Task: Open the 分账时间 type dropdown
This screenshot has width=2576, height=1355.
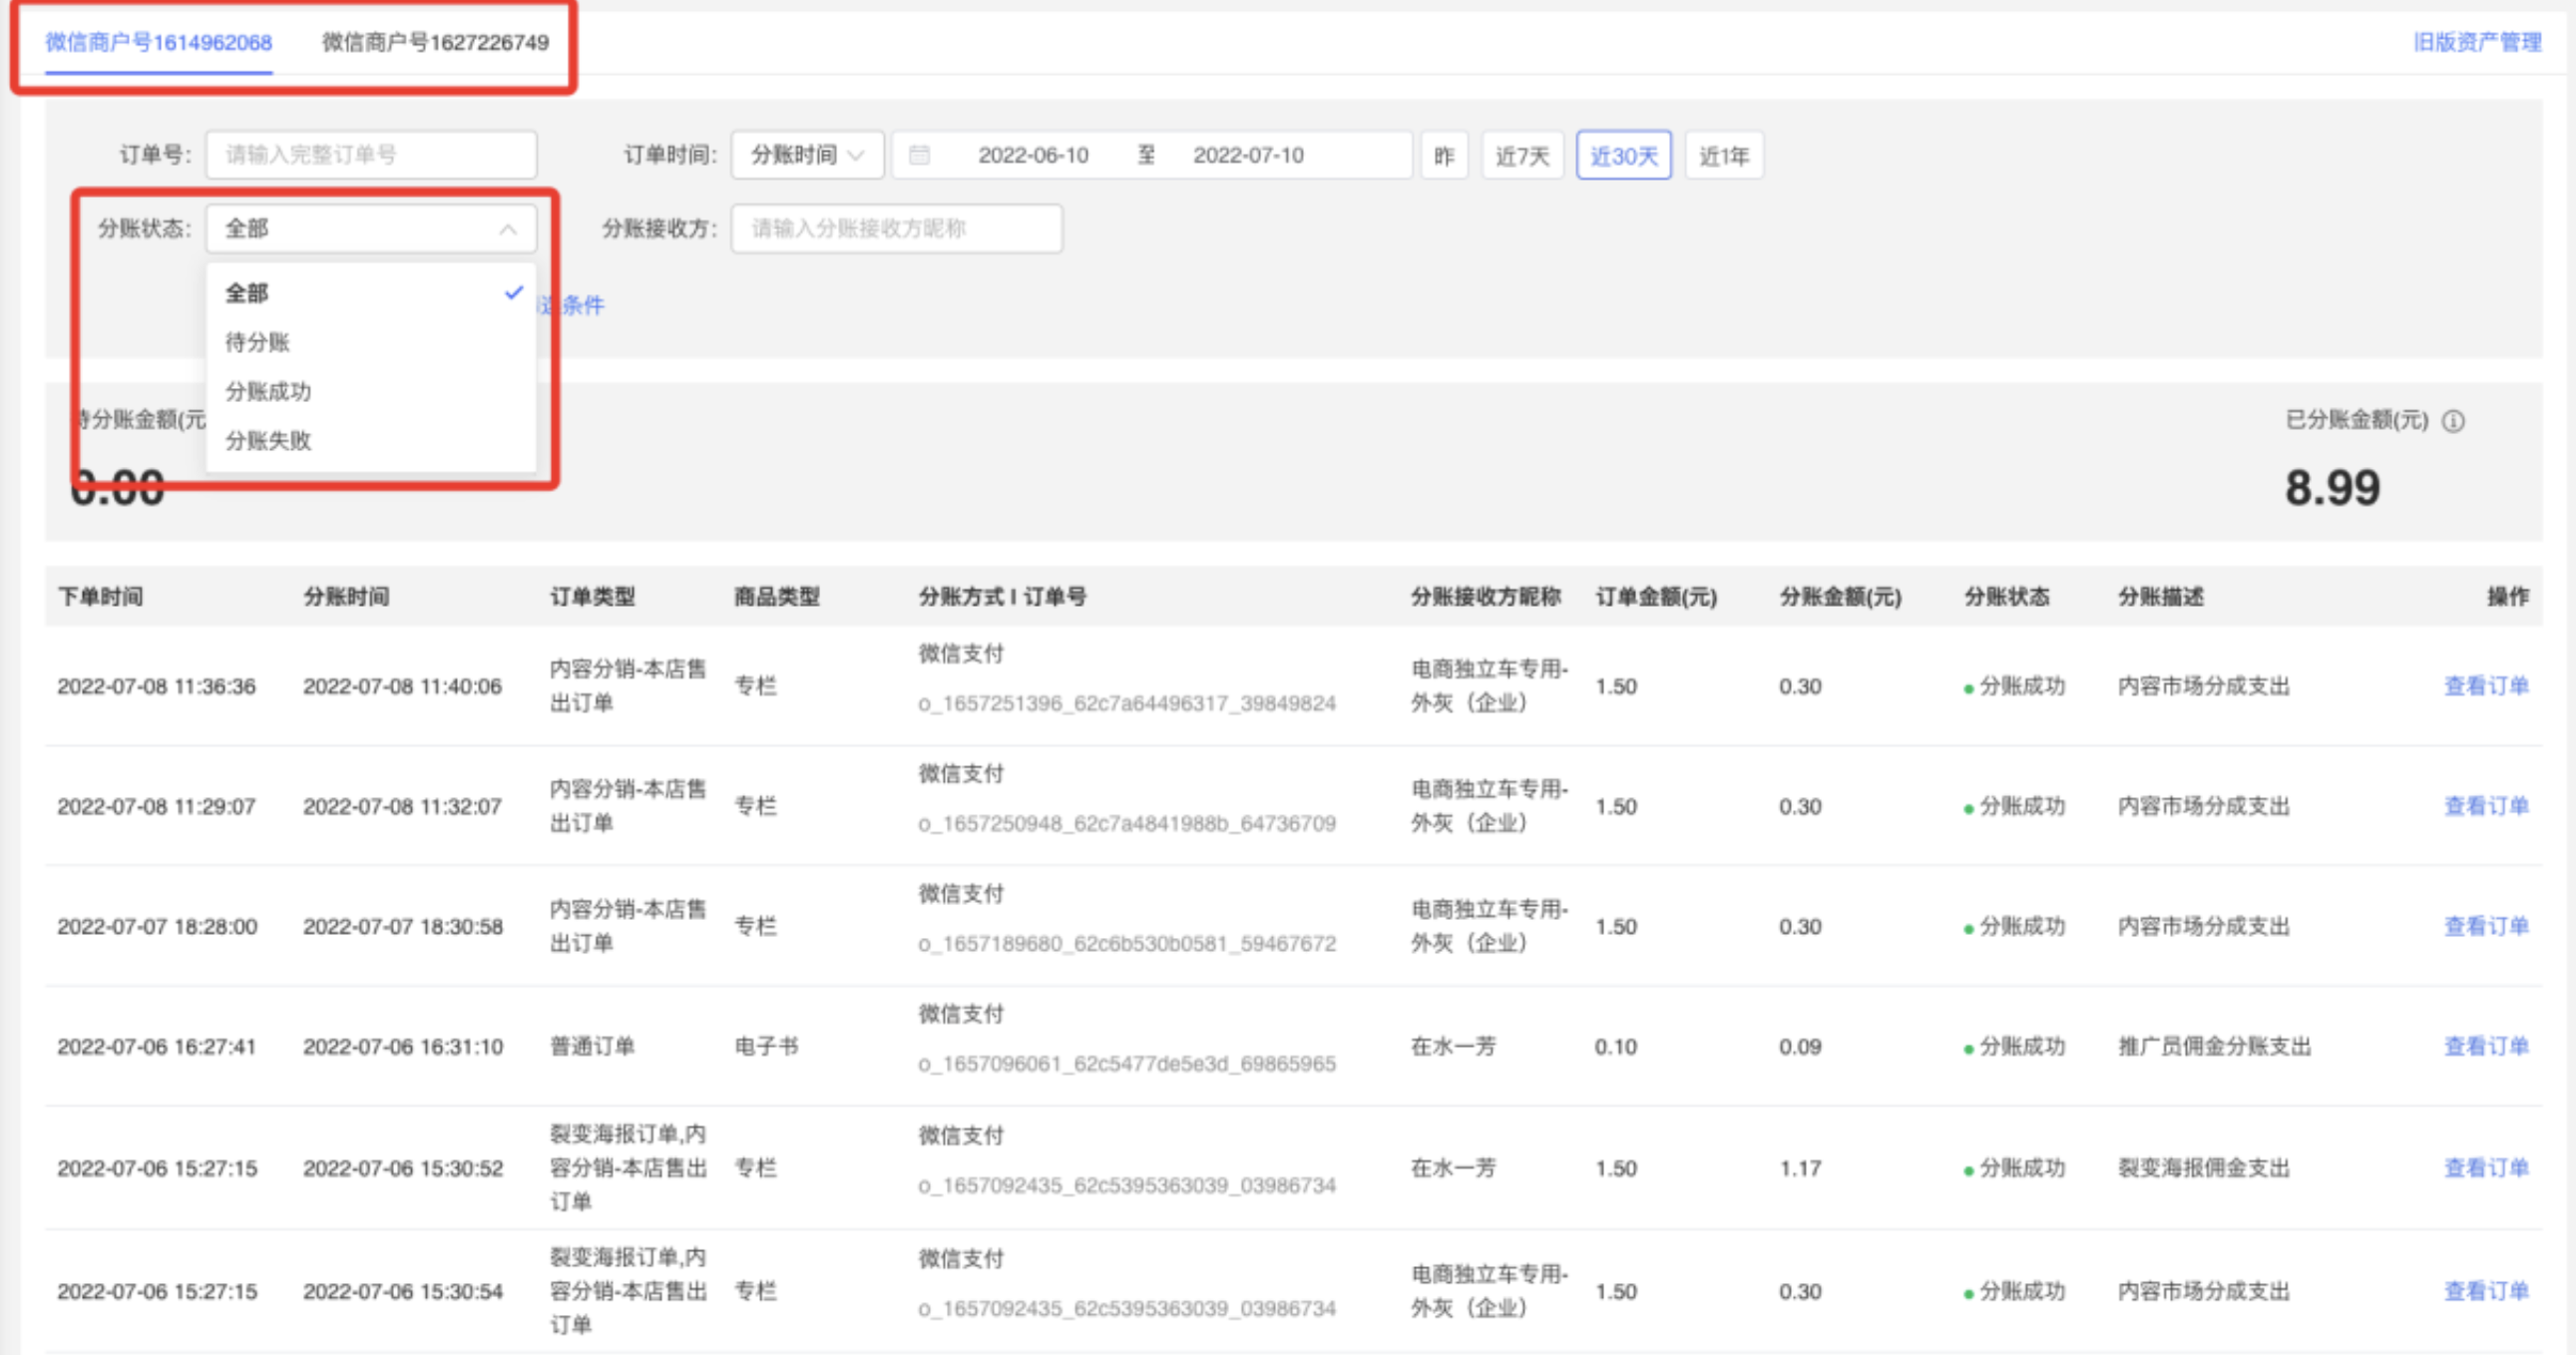Action: (x=807, y=155)
